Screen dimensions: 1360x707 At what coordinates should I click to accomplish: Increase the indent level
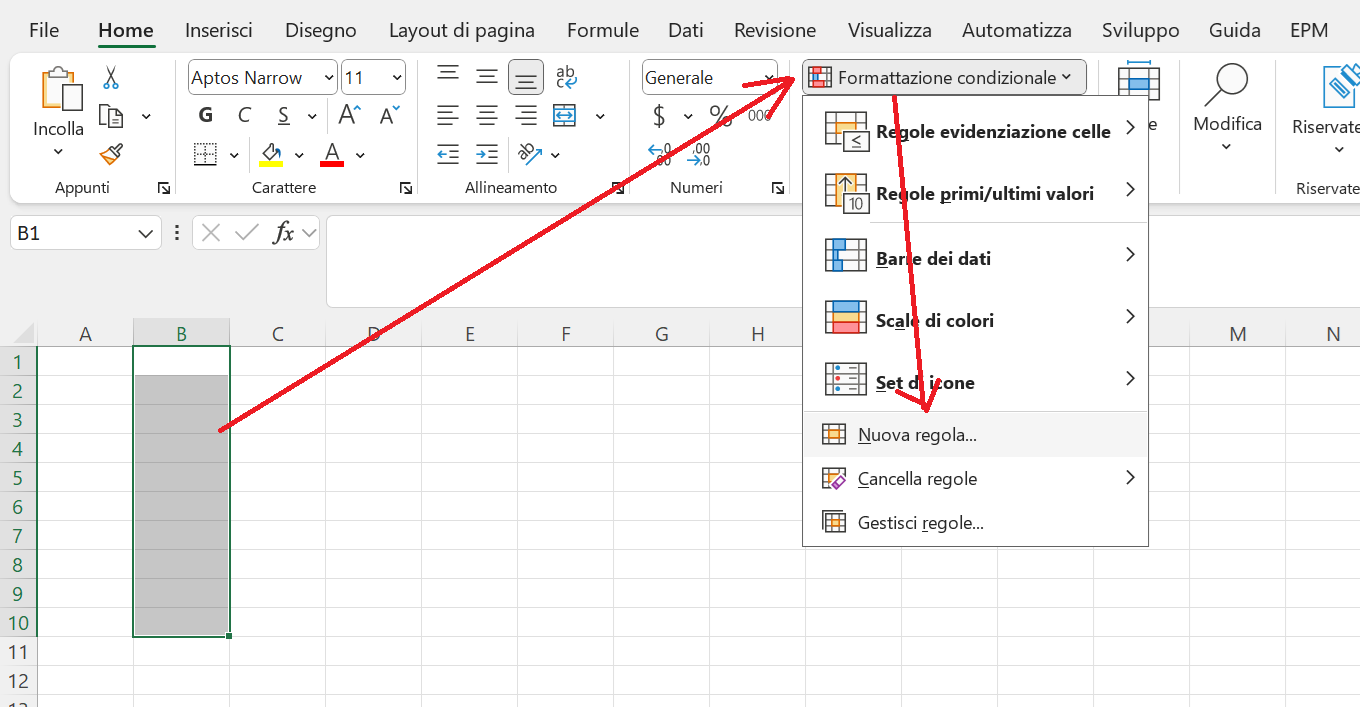pos(487,155)
